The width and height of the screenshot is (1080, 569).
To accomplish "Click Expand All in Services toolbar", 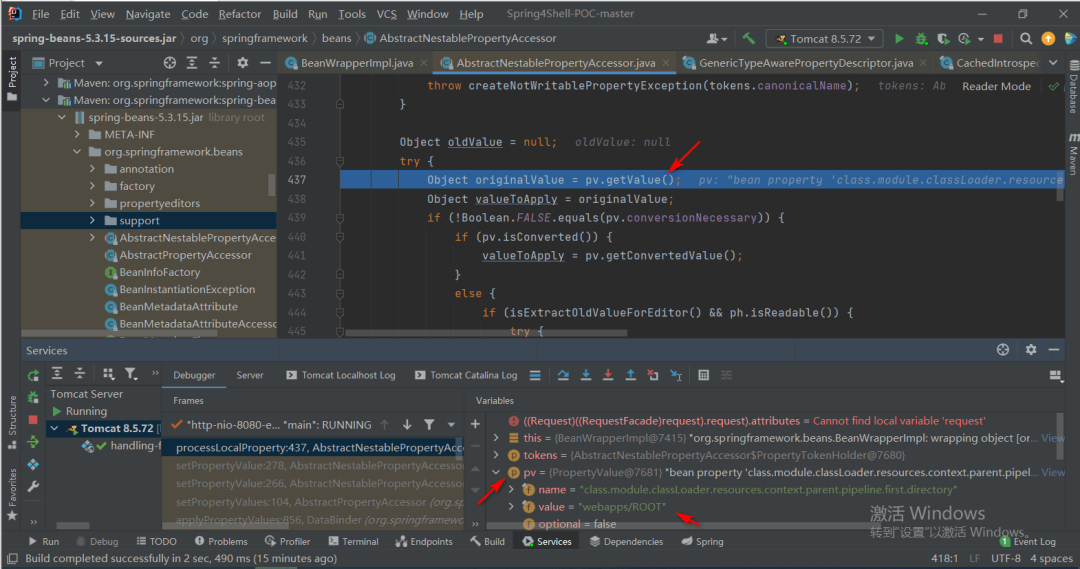I will coord(57,373).
